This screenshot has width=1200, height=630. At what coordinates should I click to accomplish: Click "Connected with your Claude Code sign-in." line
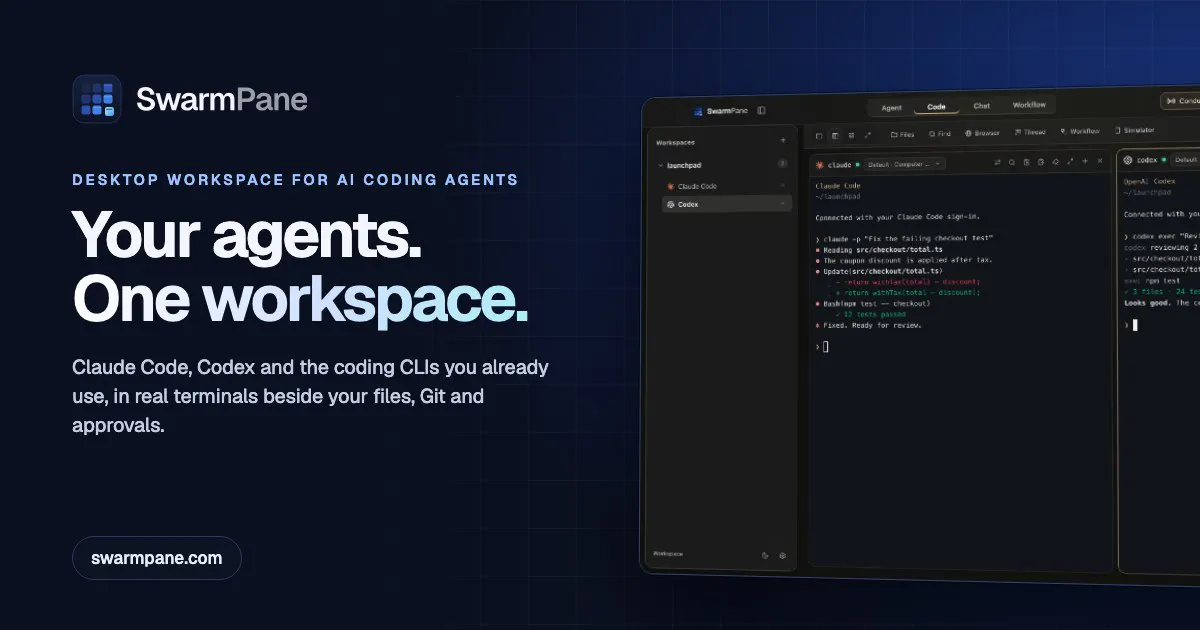pos(899,216)
